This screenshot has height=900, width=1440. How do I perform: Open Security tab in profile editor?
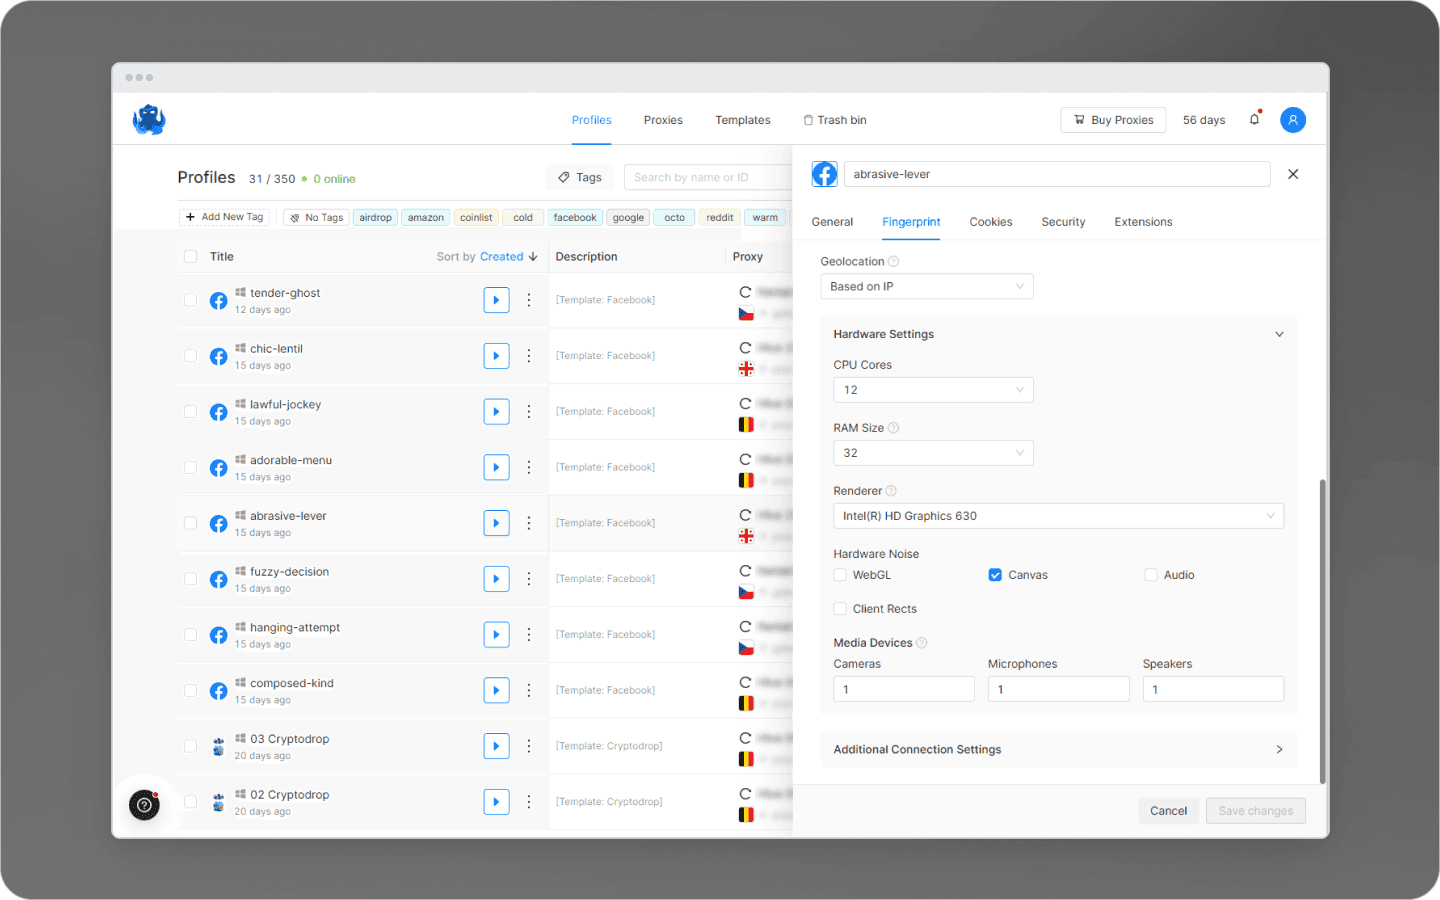click(1063, 222)
